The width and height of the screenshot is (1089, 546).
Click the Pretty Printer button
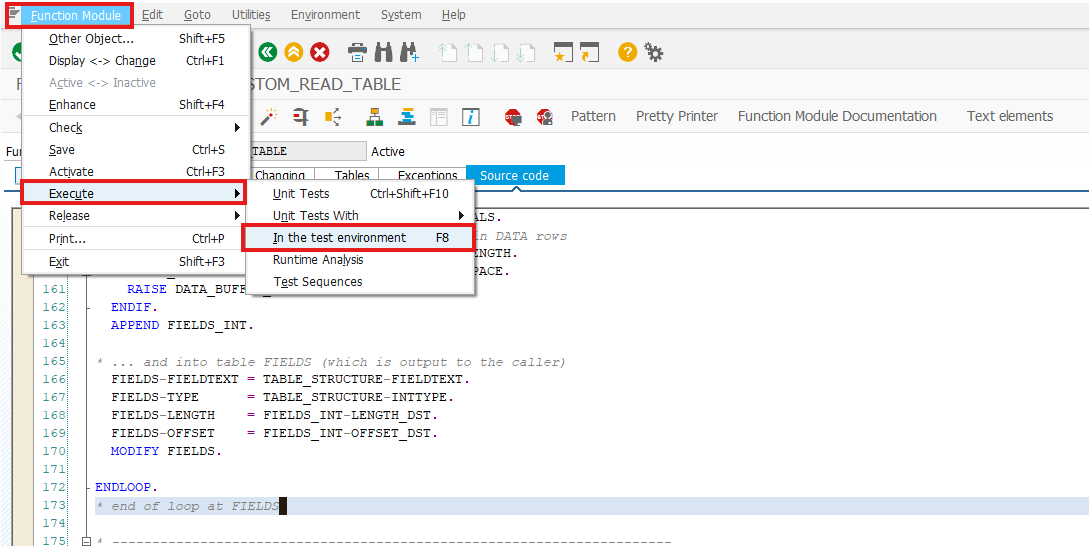point(677,117)
